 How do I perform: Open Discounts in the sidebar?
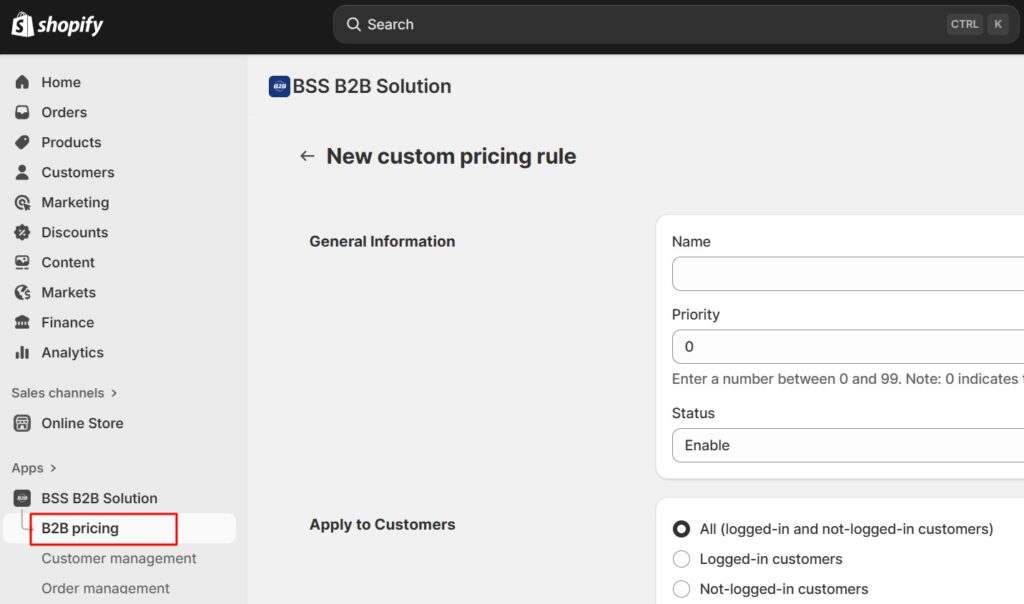(74, 232)
